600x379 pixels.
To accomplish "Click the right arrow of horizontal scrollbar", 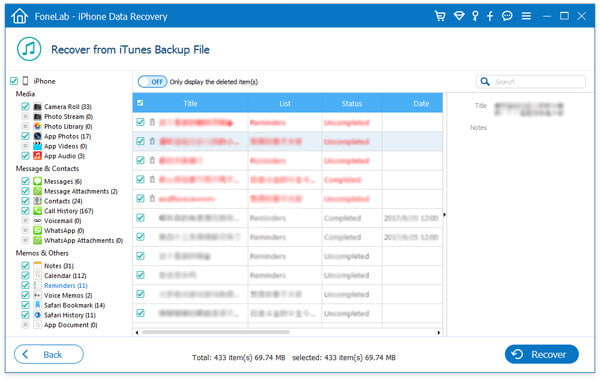I will tap(439, 333).
